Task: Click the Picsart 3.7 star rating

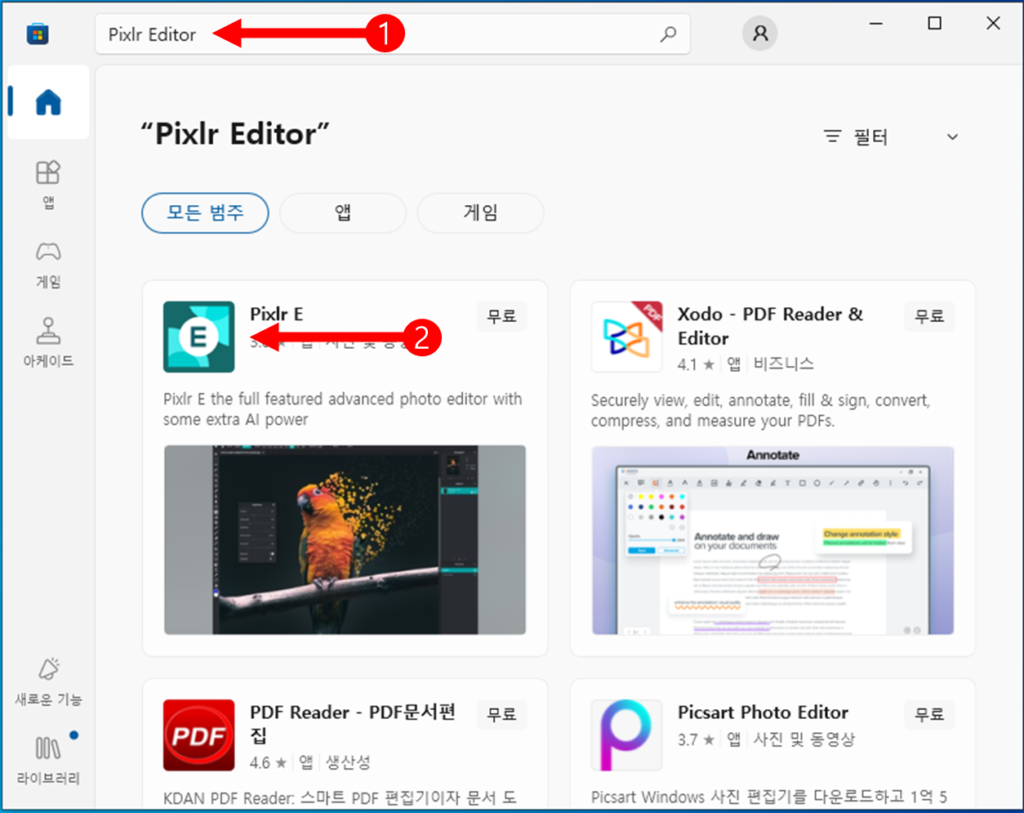Action: pyautogui.click(x=696, y=740)
